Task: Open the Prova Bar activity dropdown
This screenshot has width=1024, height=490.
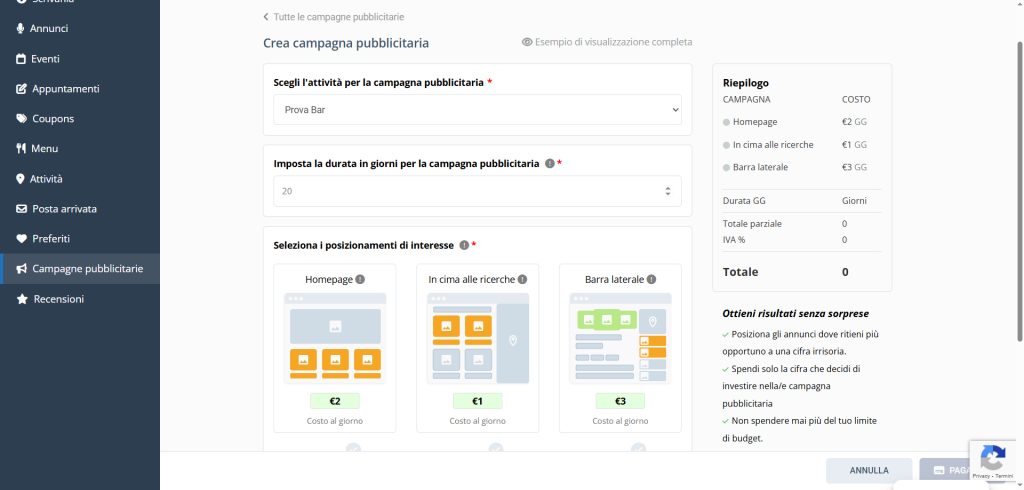Action: (477, 109)
